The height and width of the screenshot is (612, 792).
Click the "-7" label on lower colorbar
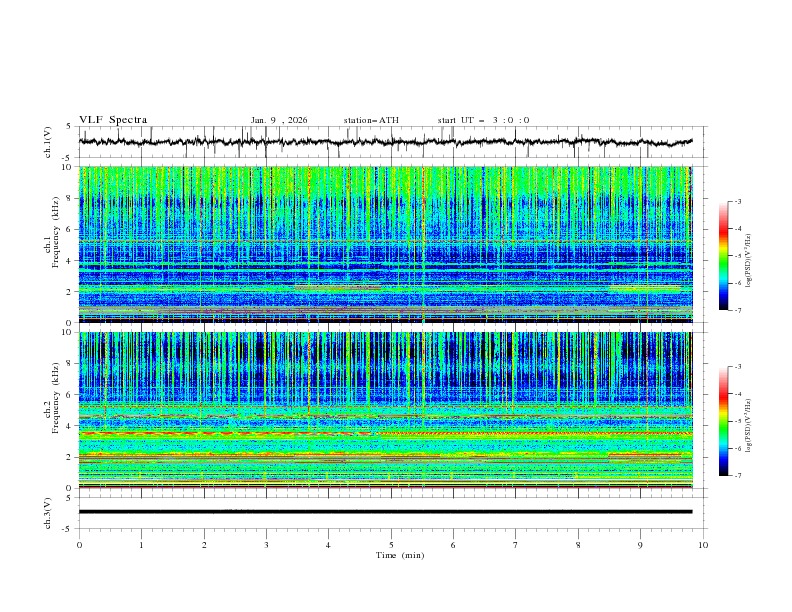(x=738, y=475)
